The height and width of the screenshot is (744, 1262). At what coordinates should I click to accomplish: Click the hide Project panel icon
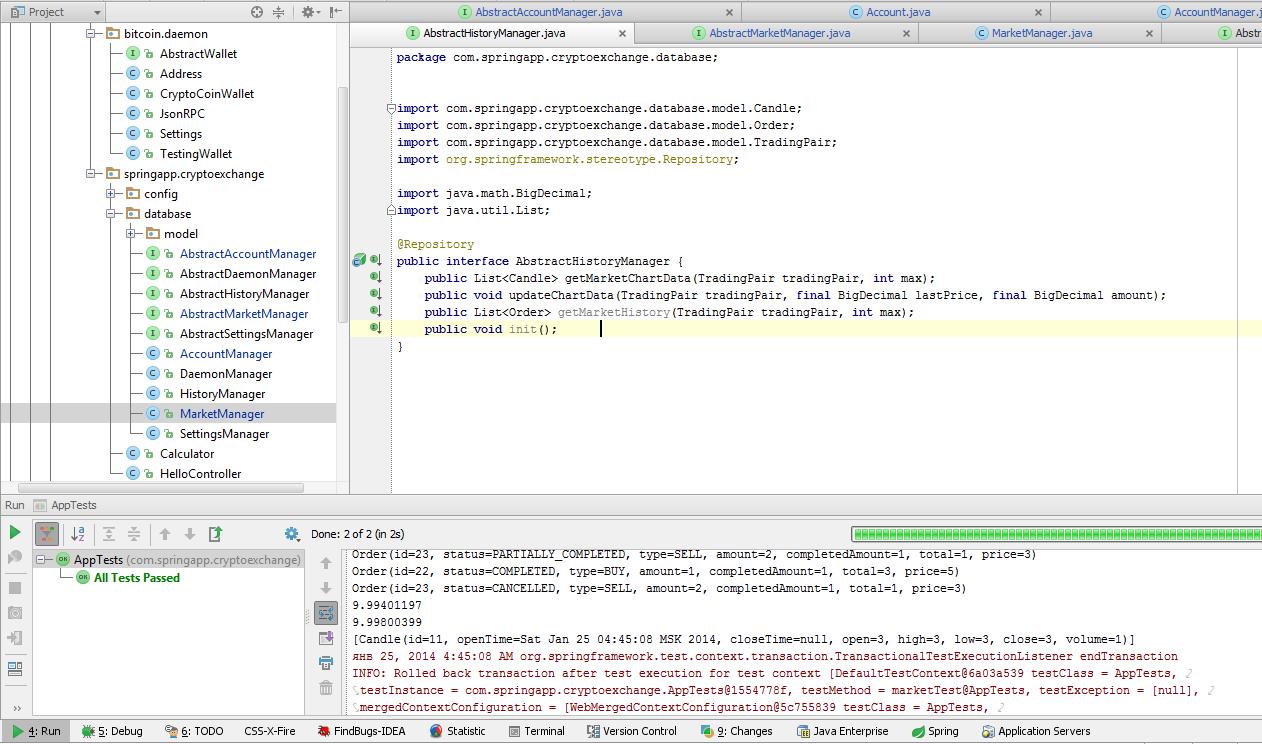click(335, 12)
